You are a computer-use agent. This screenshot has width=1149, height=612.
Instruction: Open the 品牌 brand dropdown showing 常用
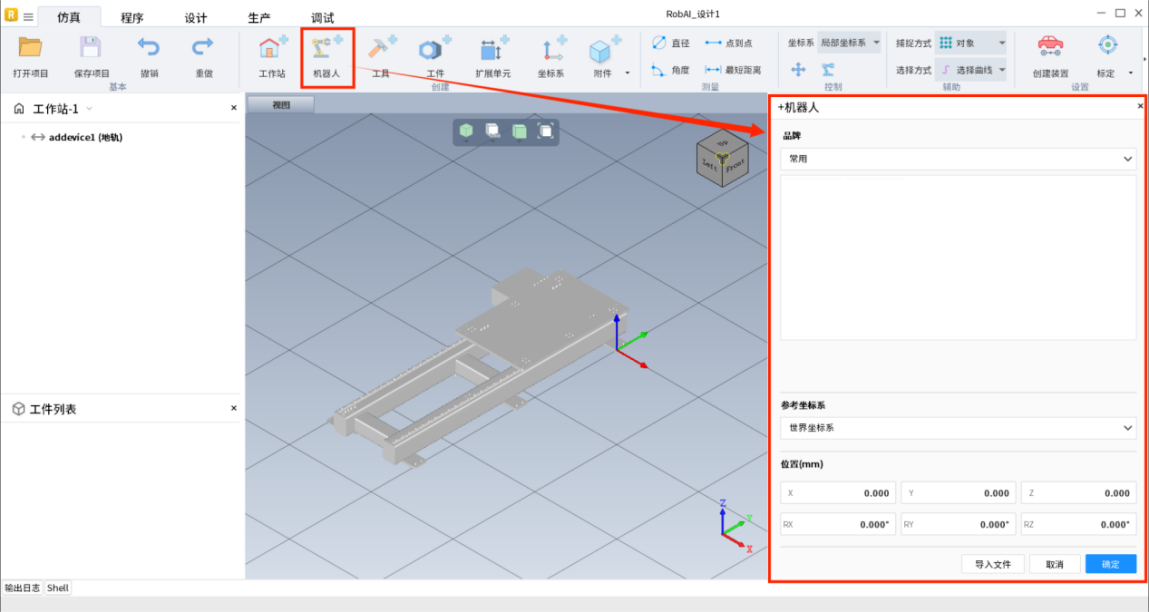(958, 159)
